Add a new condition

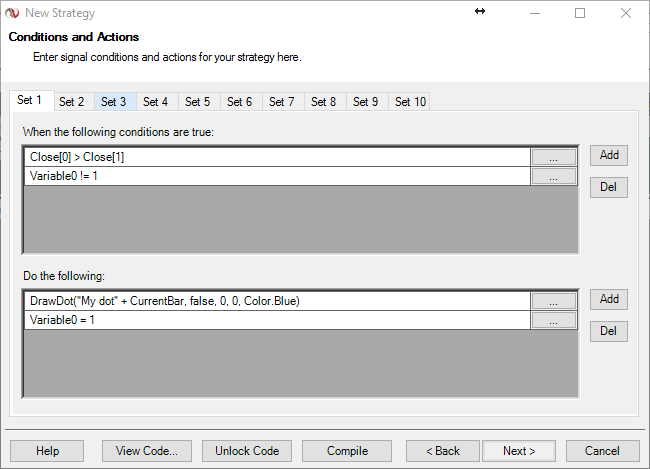click(x=609, y=155)
